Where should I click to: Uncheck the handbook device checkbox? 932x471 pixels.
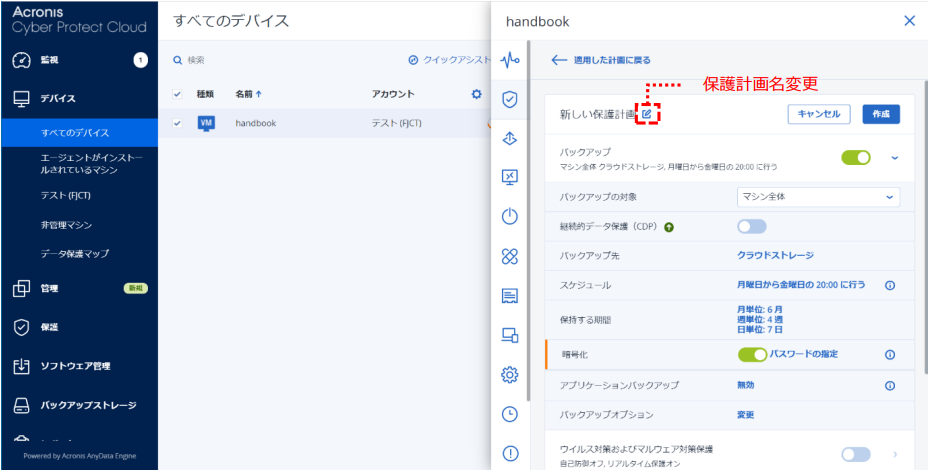[178, 123]
